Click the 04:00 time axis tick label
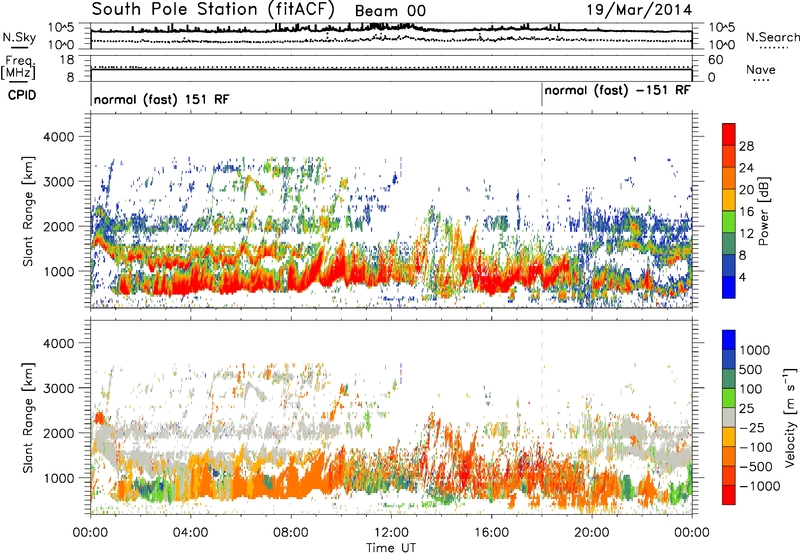The width and height of the screenshot is (800, 554). pos(190,533)
